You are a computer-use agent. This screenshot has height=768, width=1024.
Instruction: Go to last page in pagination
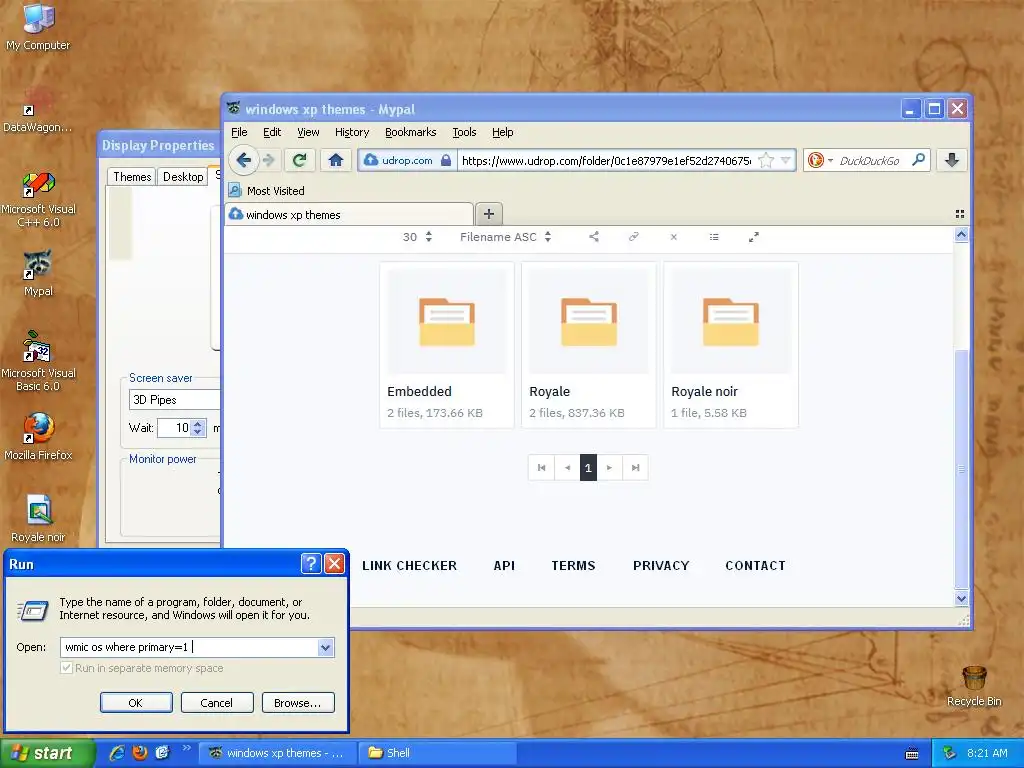(635, 468)
